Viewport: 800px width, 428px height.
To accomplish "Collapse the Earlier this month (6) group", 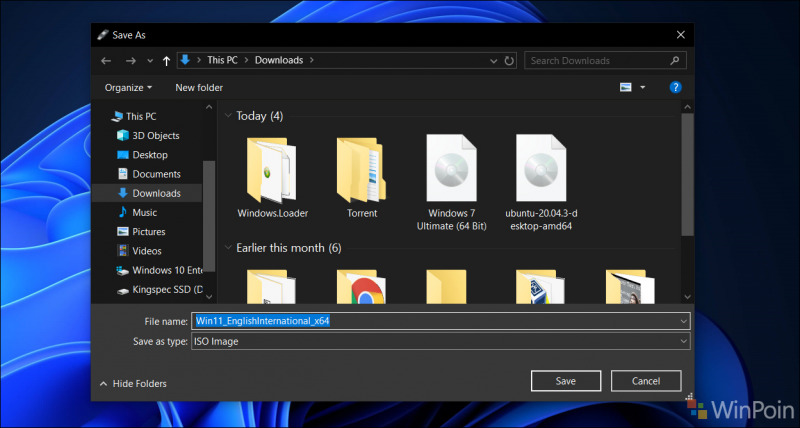I will pos(228,248).
